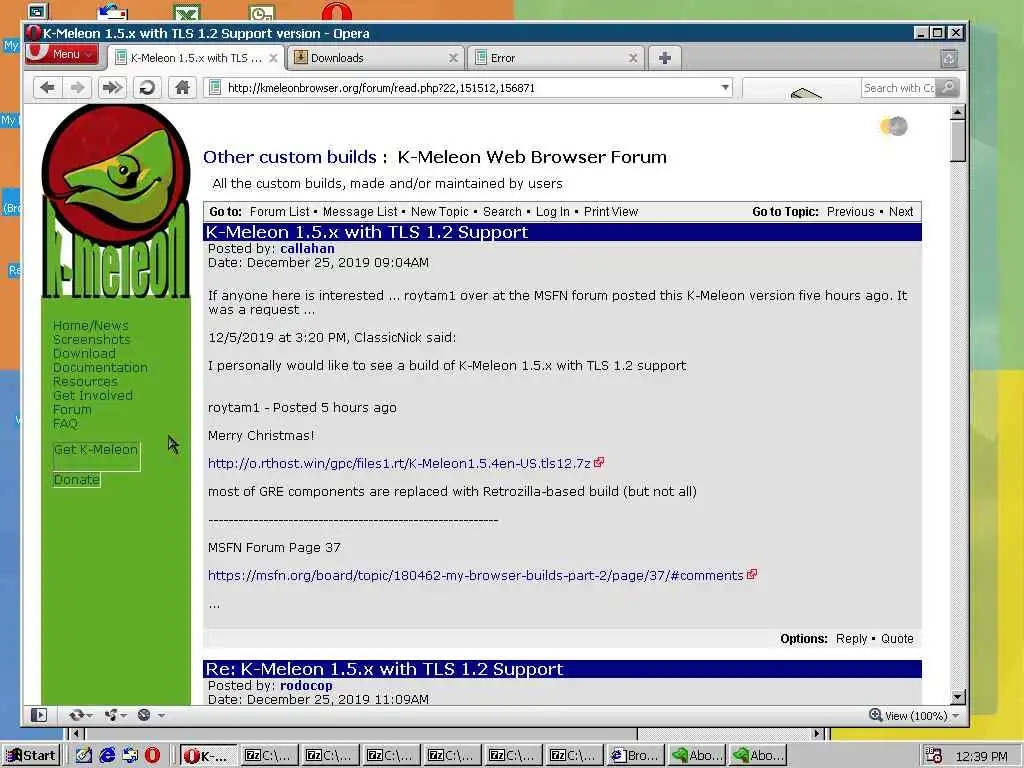Screen dimensions: 1024x768
Task: Click the Opera Turbo icon in status bar
Action: (144, 715)
